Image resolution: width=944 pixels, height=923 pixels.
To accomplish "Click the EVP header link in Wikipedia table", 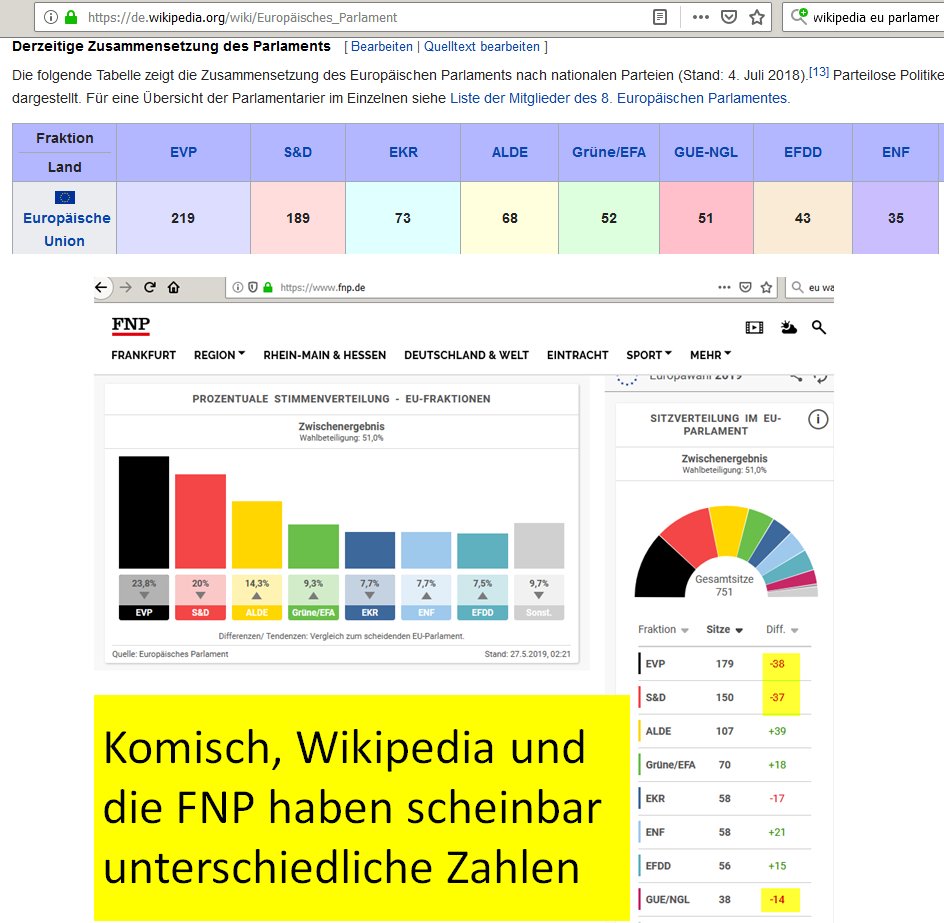I will (x=183, y=152).
